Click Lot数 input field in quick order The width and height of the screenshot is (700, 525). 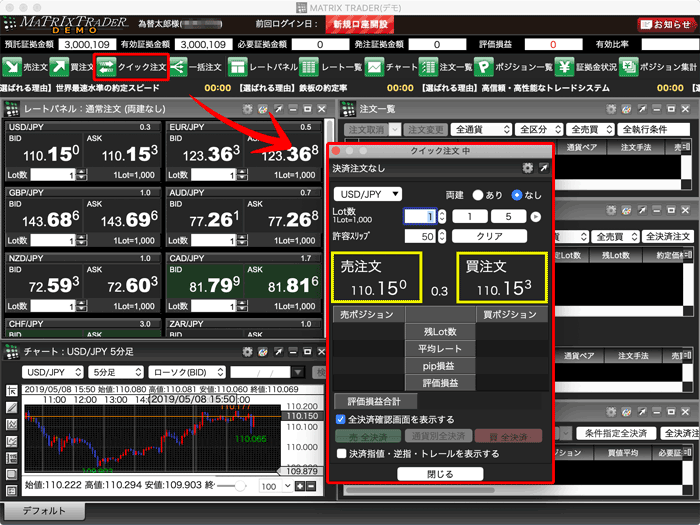coord(421,217)
